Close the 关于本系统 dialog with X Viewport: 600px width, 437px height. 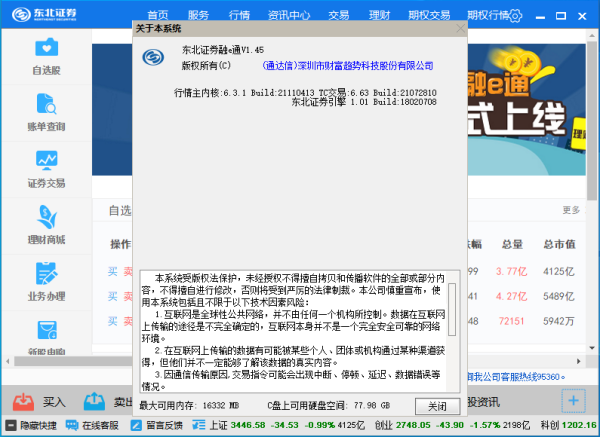[x=461, y=29]
